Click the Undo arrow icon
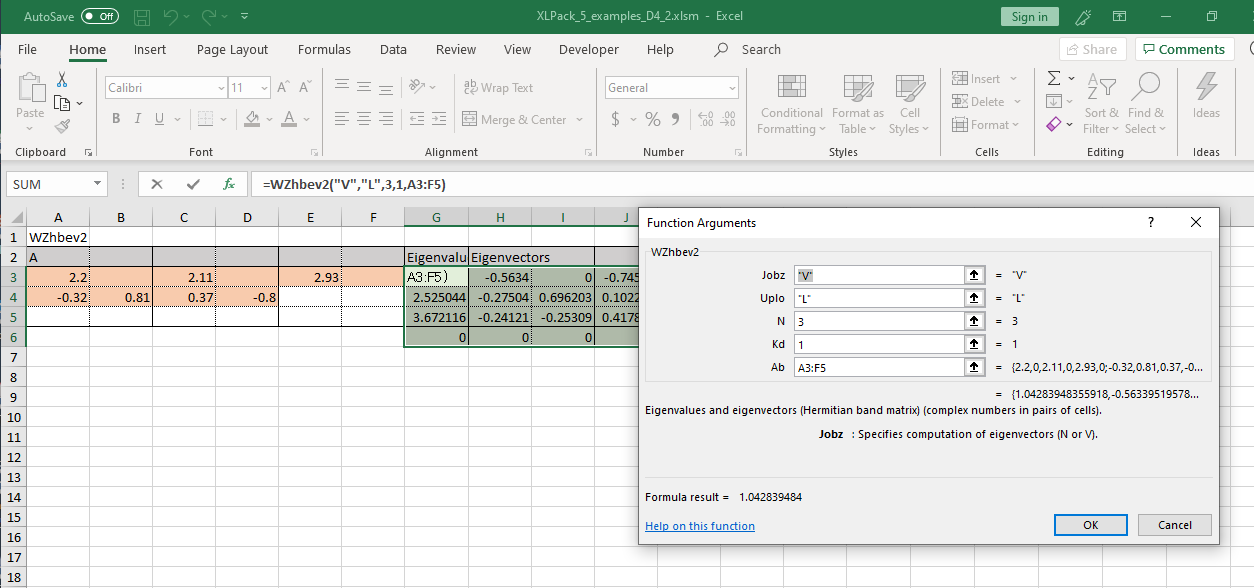Viewport: 1254px width, 588px height. [170, 17]
